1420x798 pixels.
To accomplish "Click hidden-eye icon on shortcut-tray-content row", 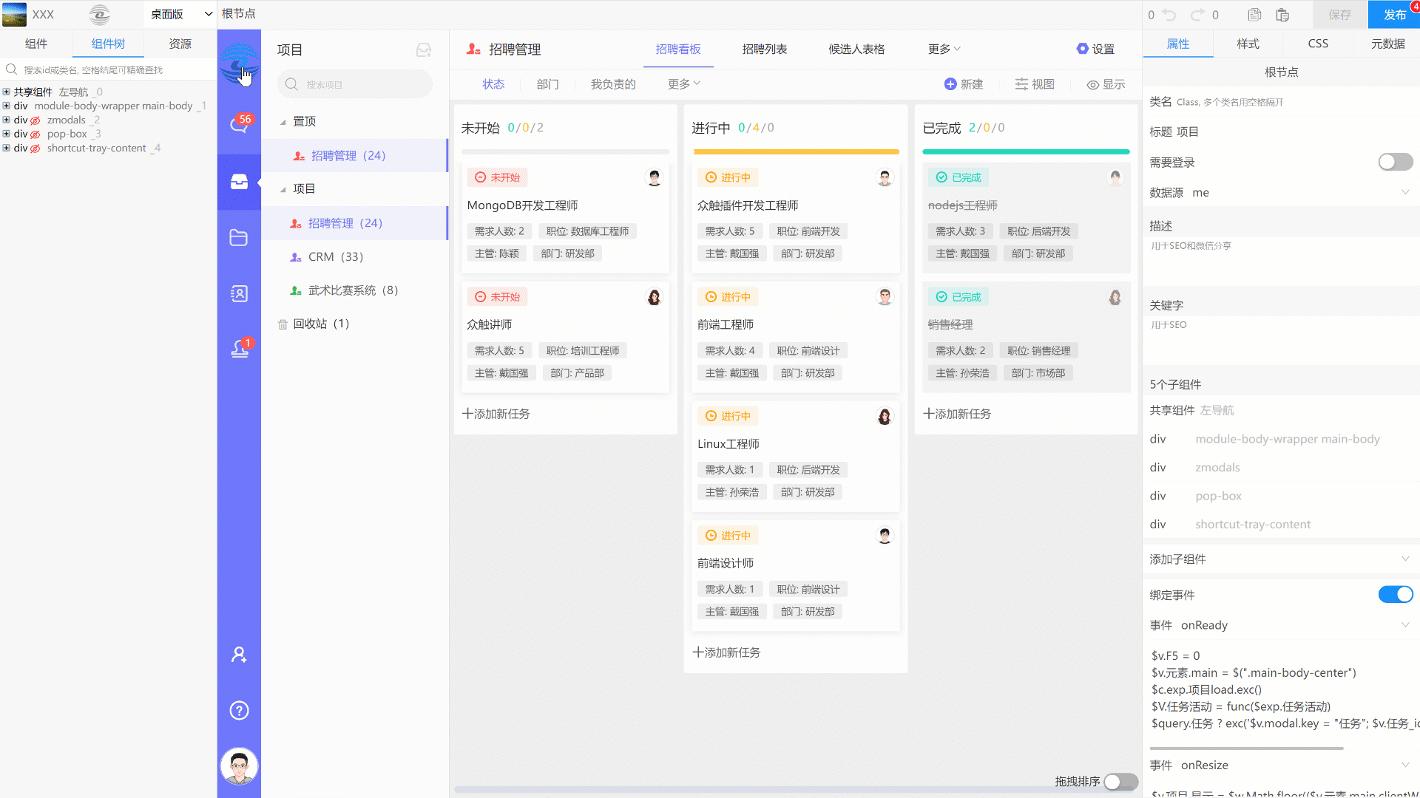I will (x=35, y=148).
